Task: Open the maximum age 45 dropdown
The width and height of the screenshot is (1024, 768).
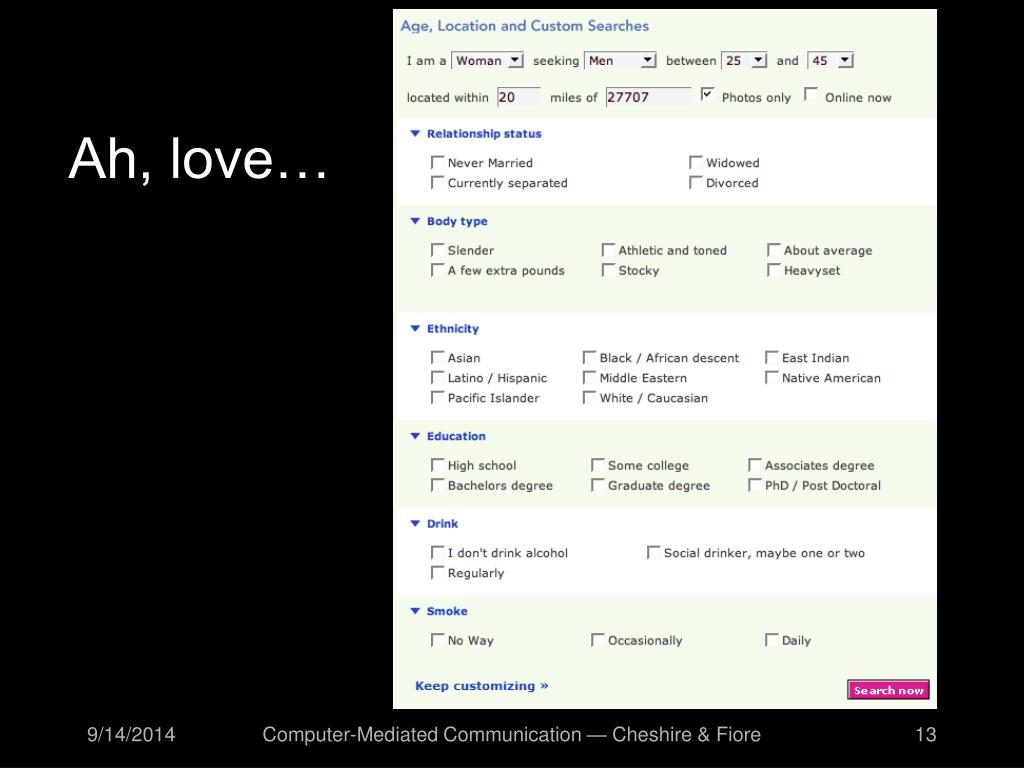Action: [x=830, y=61]
